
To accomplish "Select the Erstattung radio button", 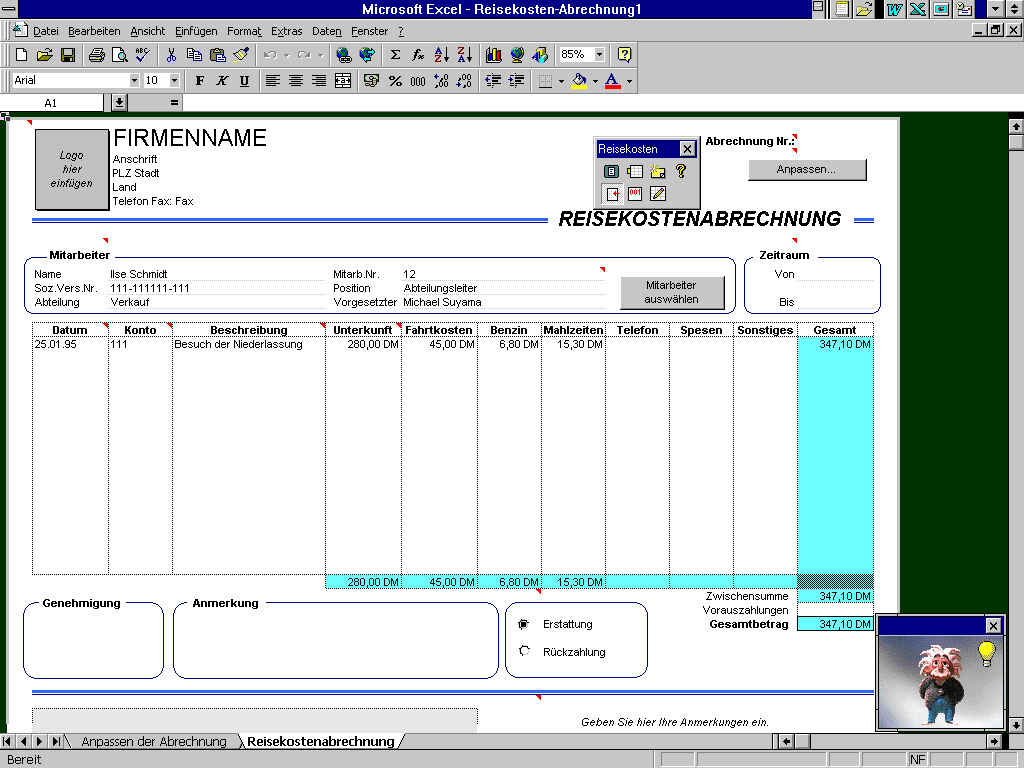I will pos(524,624).
